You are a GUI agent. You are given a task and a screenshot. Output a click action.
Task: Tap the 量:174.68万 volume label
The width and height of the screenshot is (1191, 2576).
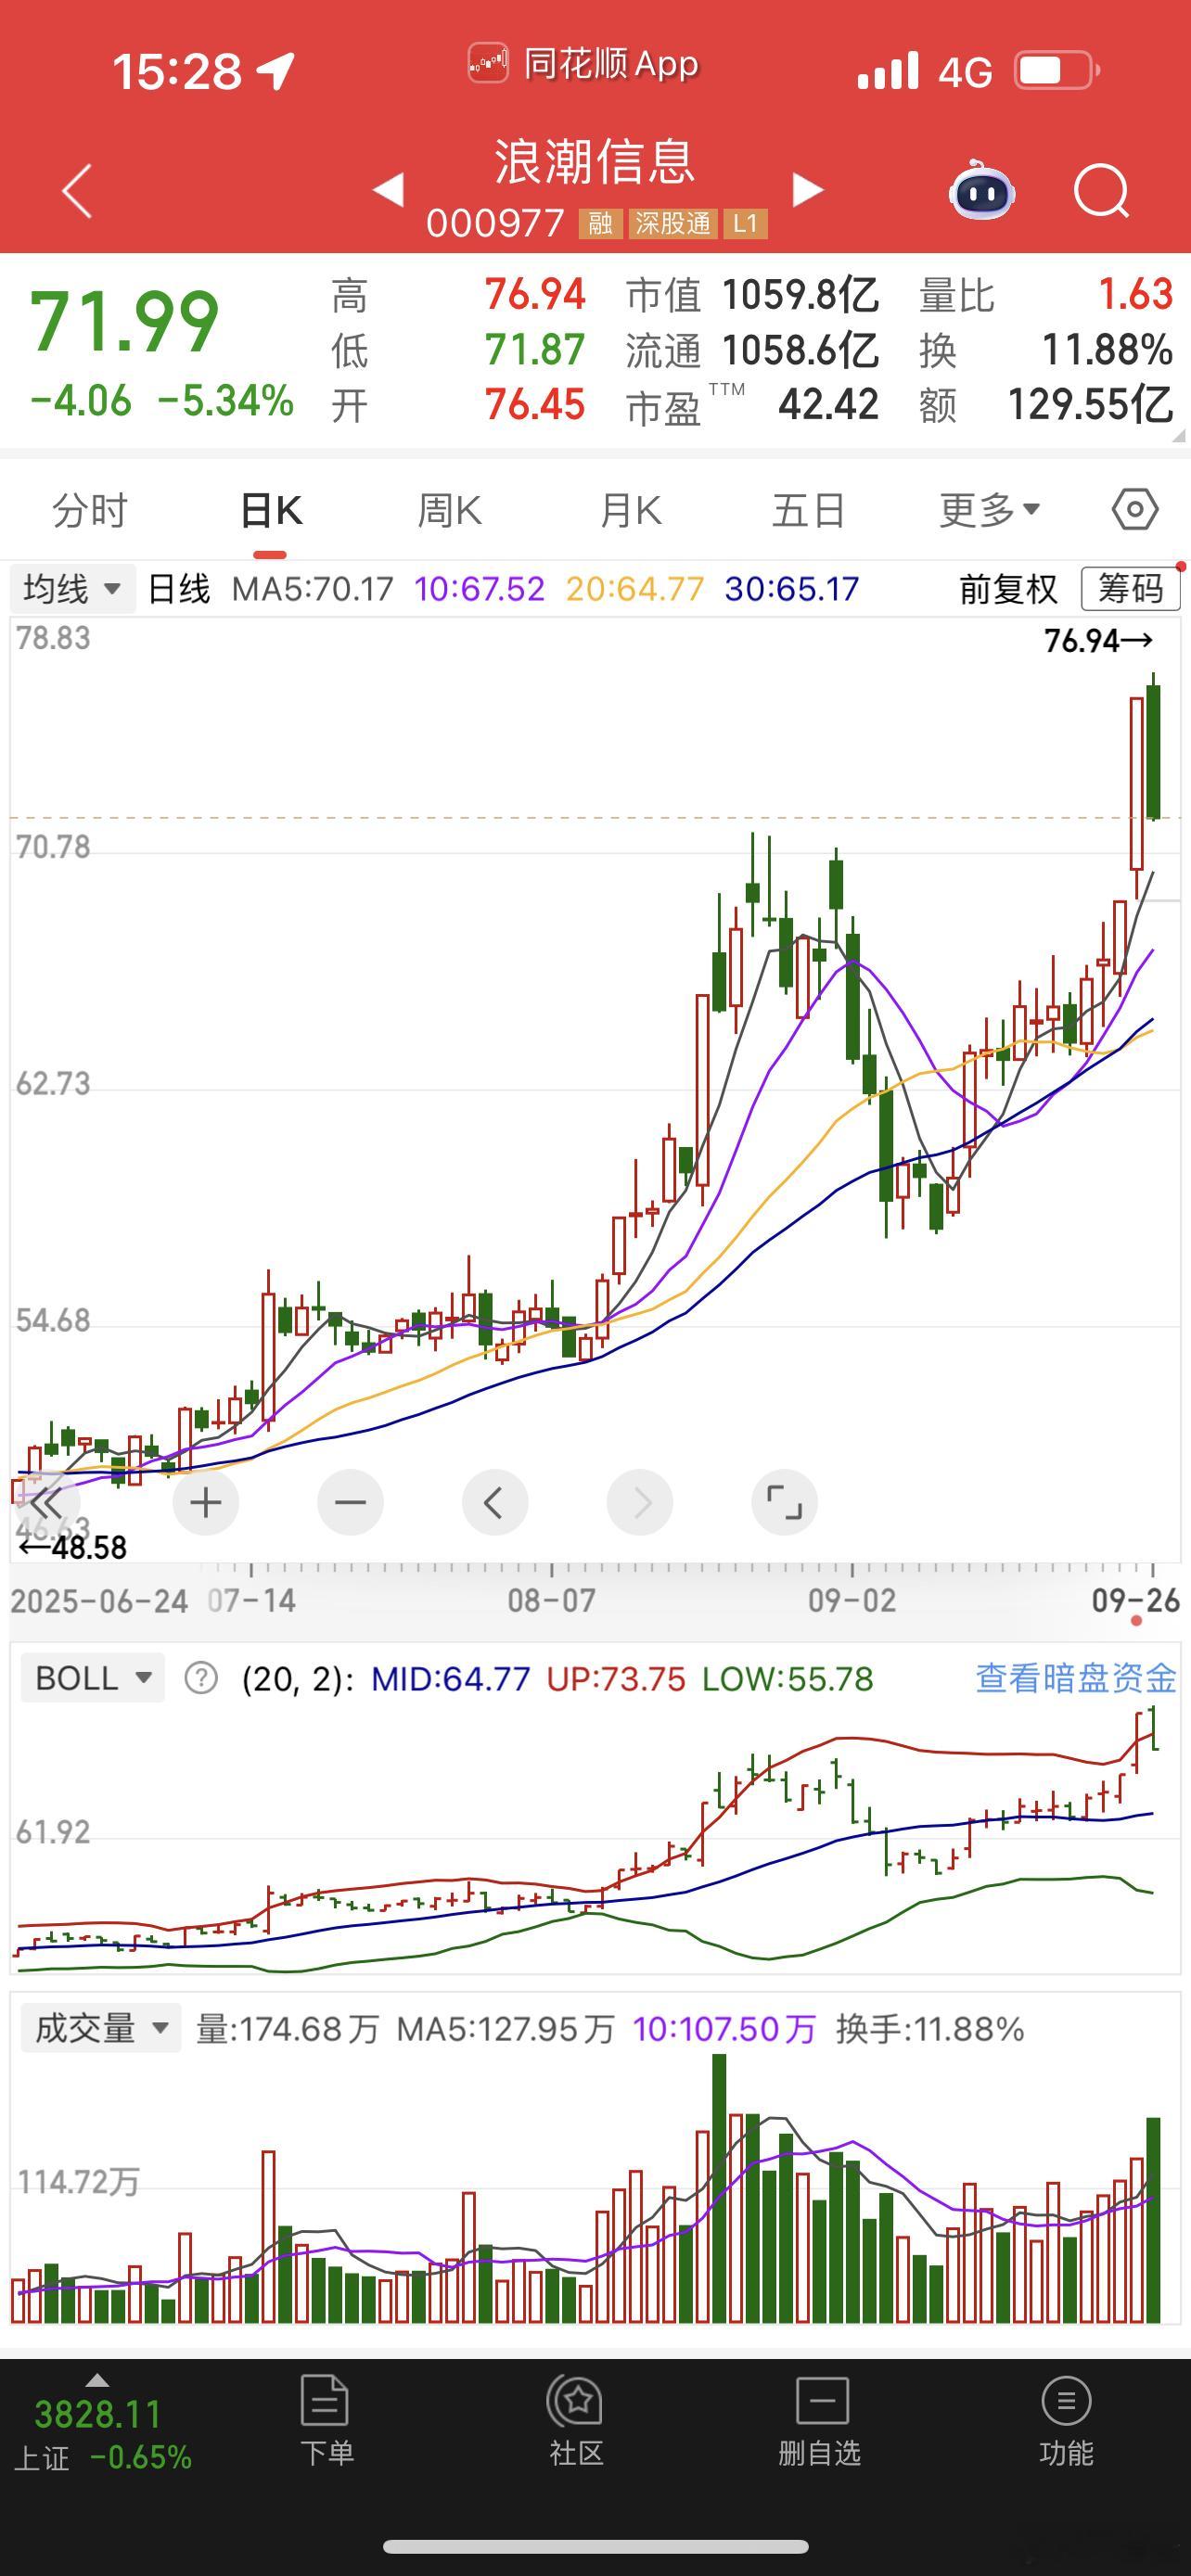pyautogui.click(x=288, y=2029)
